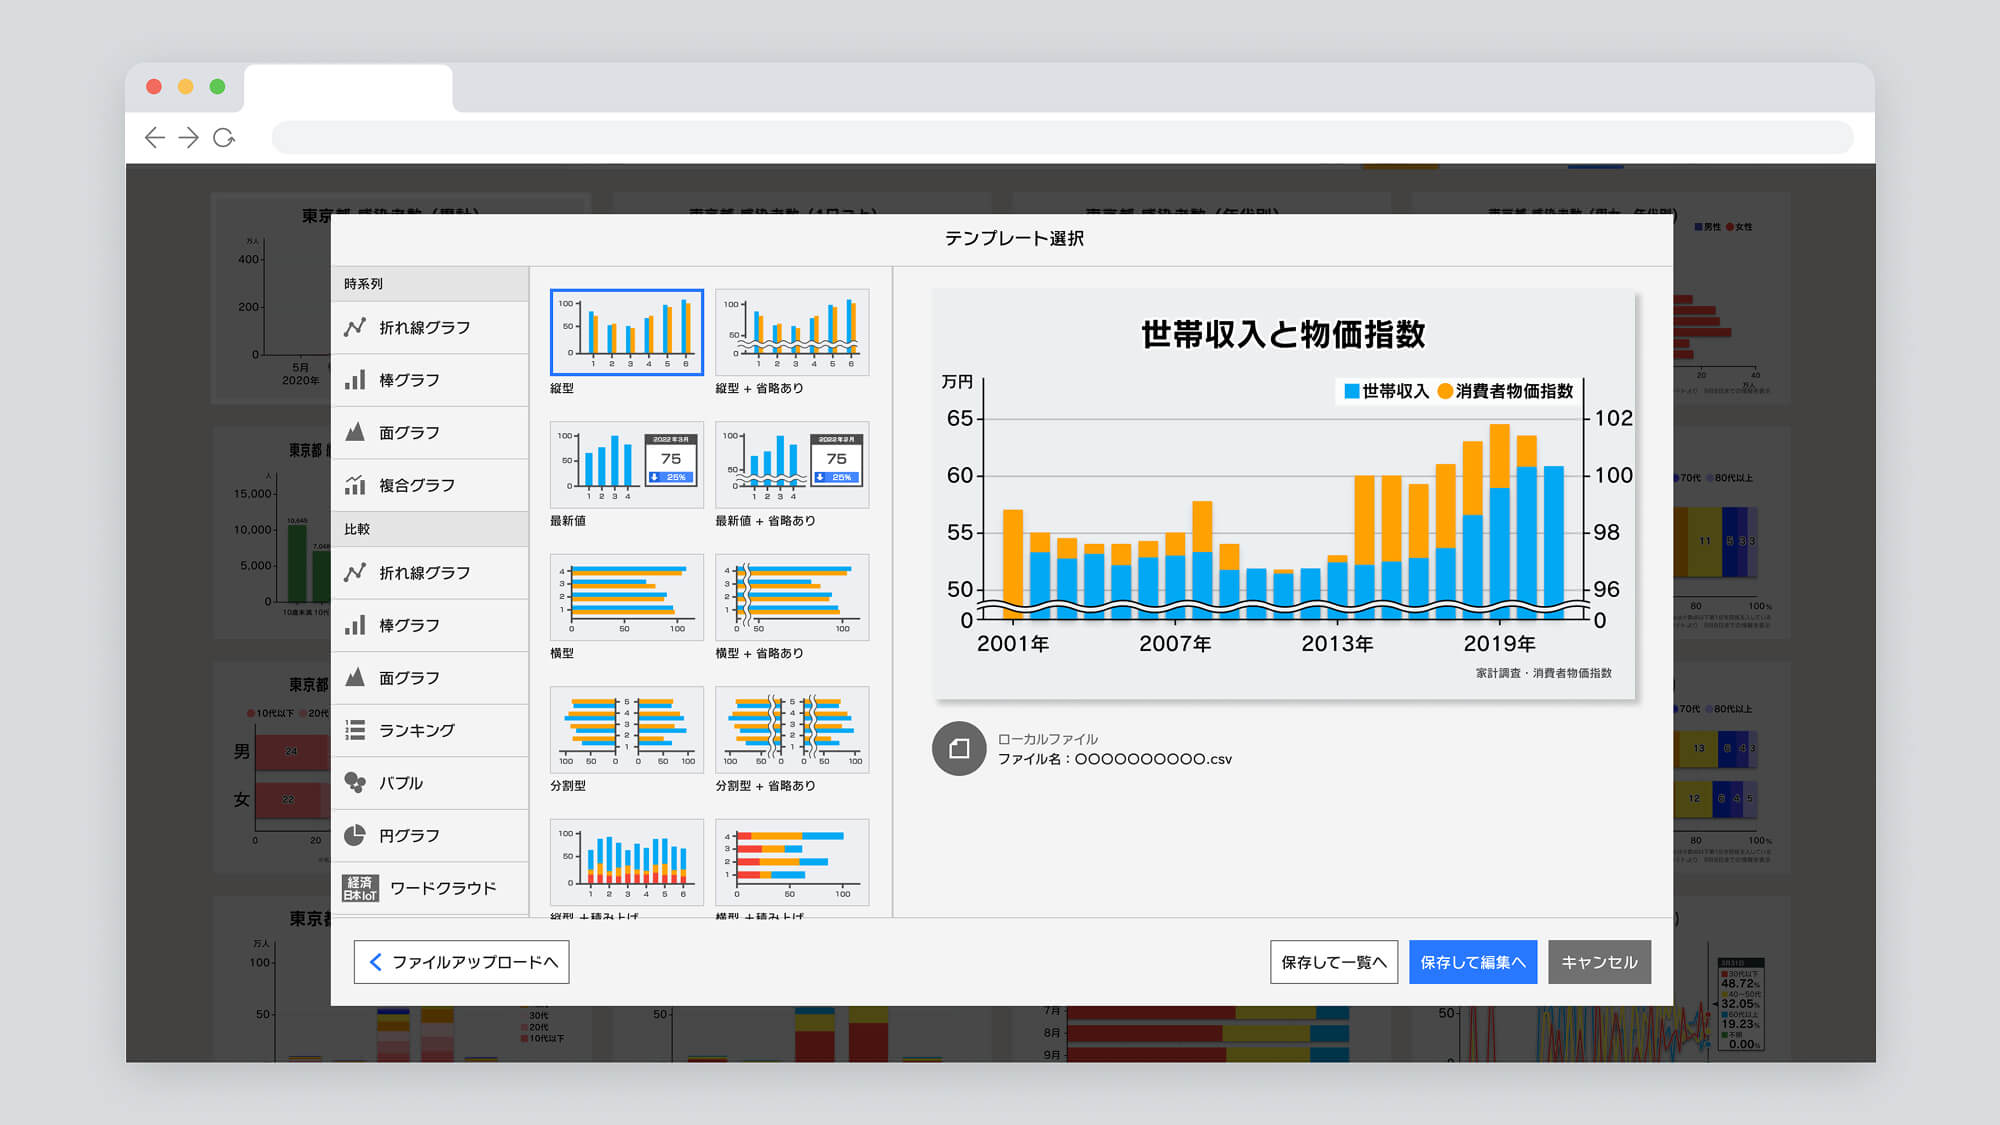Choose the 横型＋積み上げ stacked template
2000x1125 pixels.
[x=792, y=862]
